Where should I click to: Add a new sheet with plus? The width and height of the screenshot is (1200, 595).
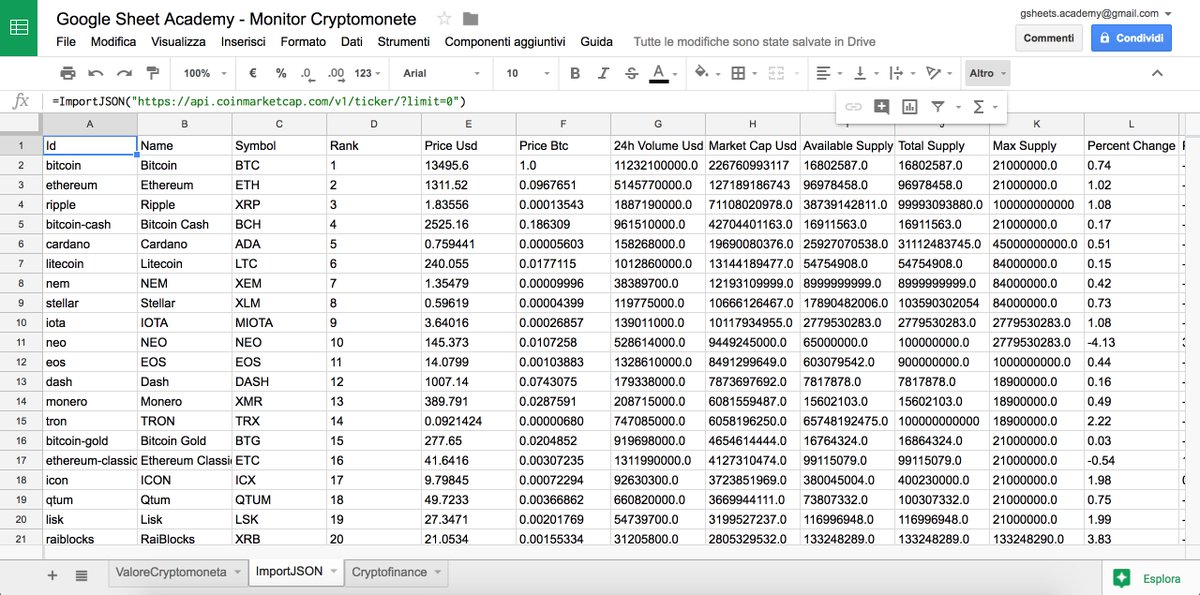[x=52, y=575]
